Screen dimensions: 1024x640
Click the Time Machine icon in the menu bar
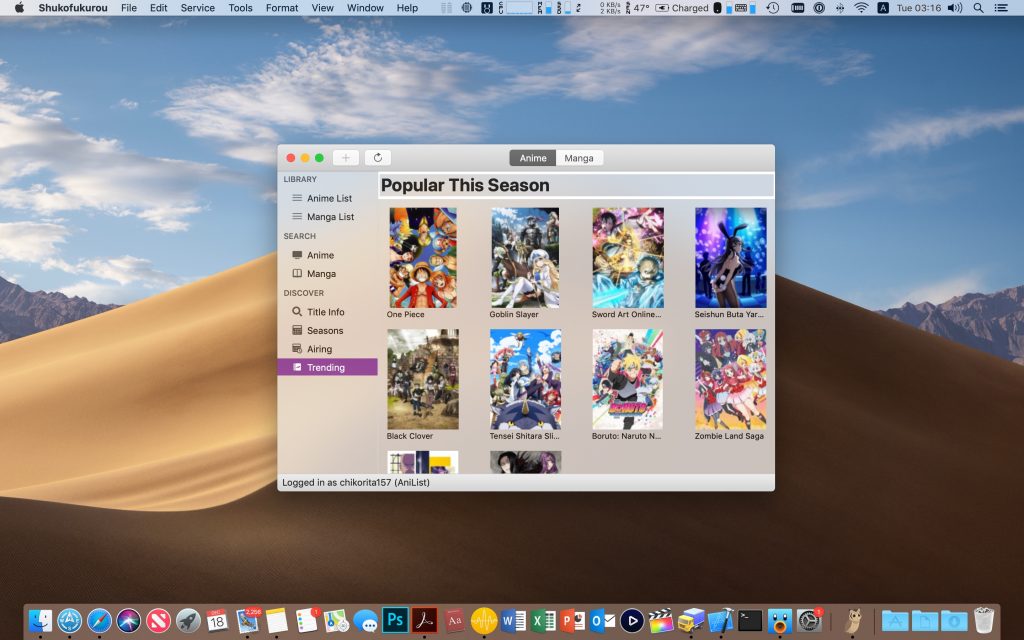pyautogui.click(x=773, y=8)
